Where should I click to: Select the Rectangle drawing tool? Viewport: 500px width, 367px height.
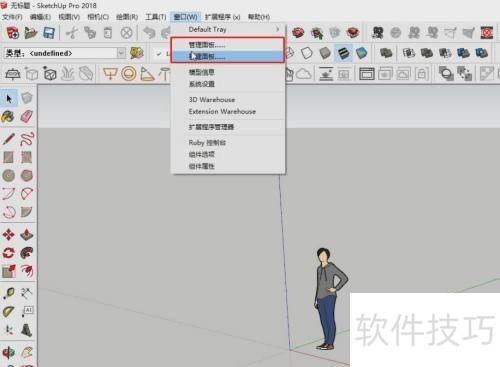click(9, 157)
